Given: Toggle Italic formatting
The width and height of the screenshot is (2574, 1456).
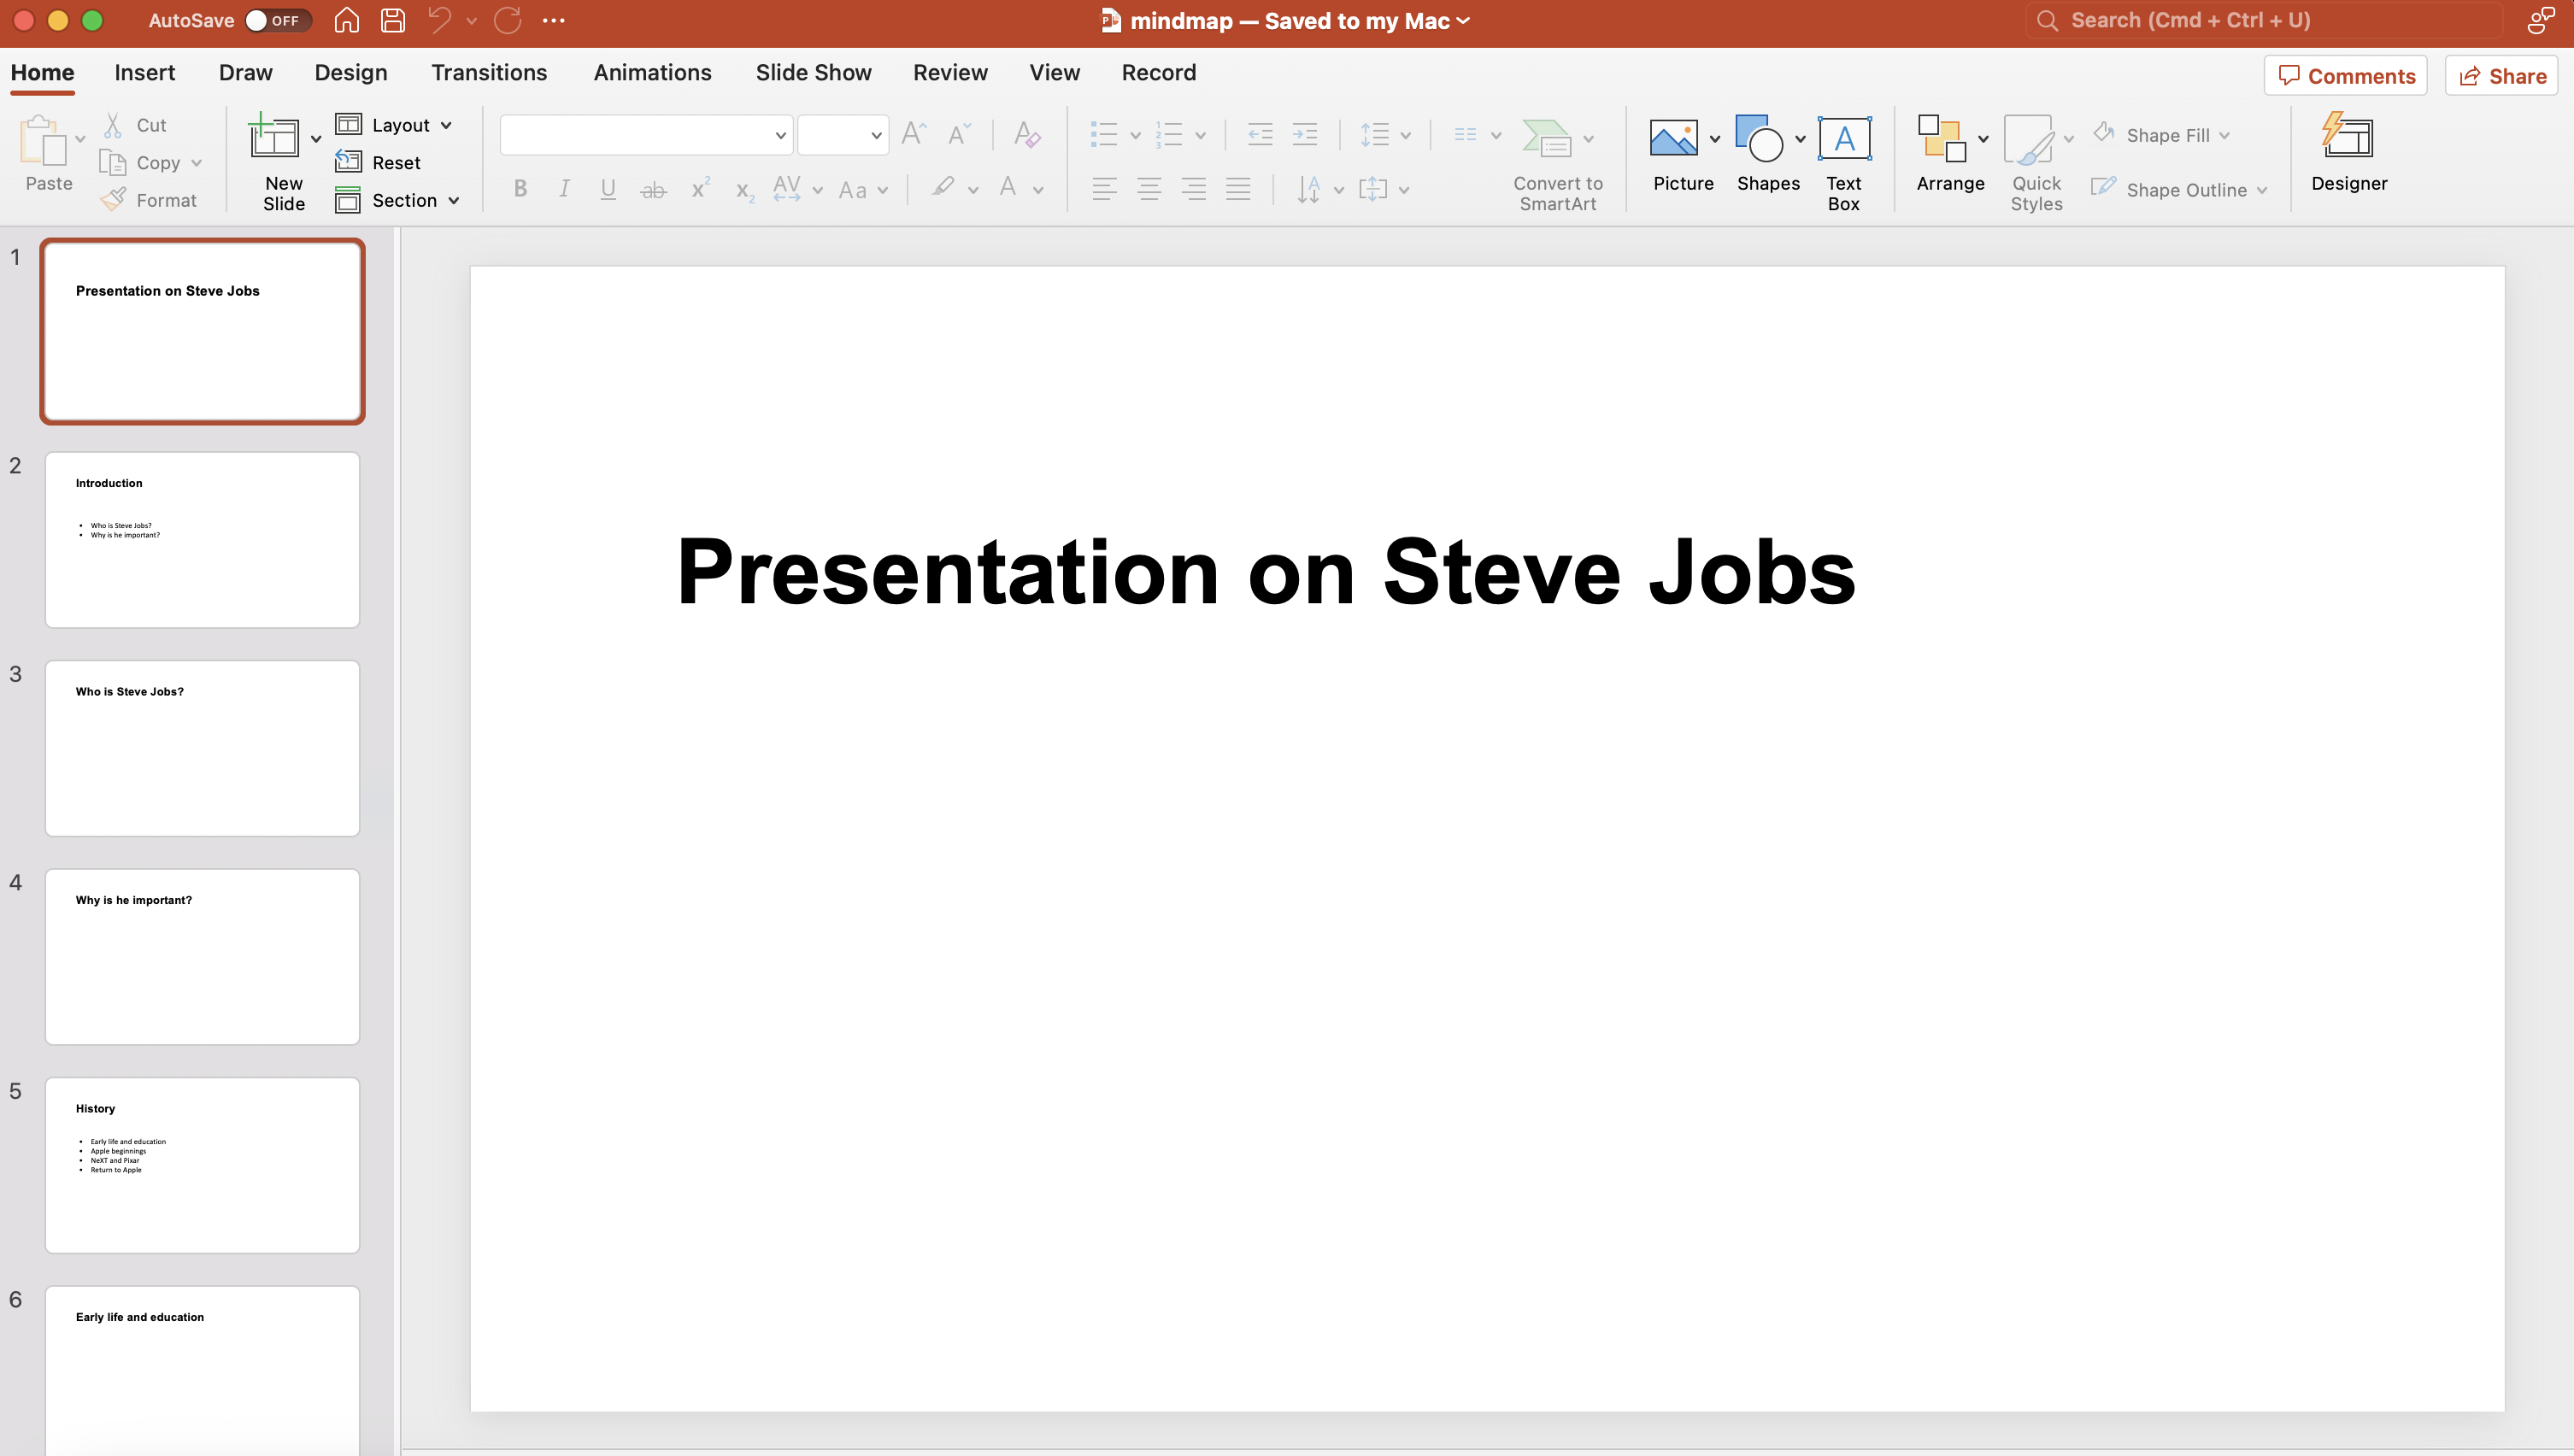Looking at the screenshot, I should [564, 189].
